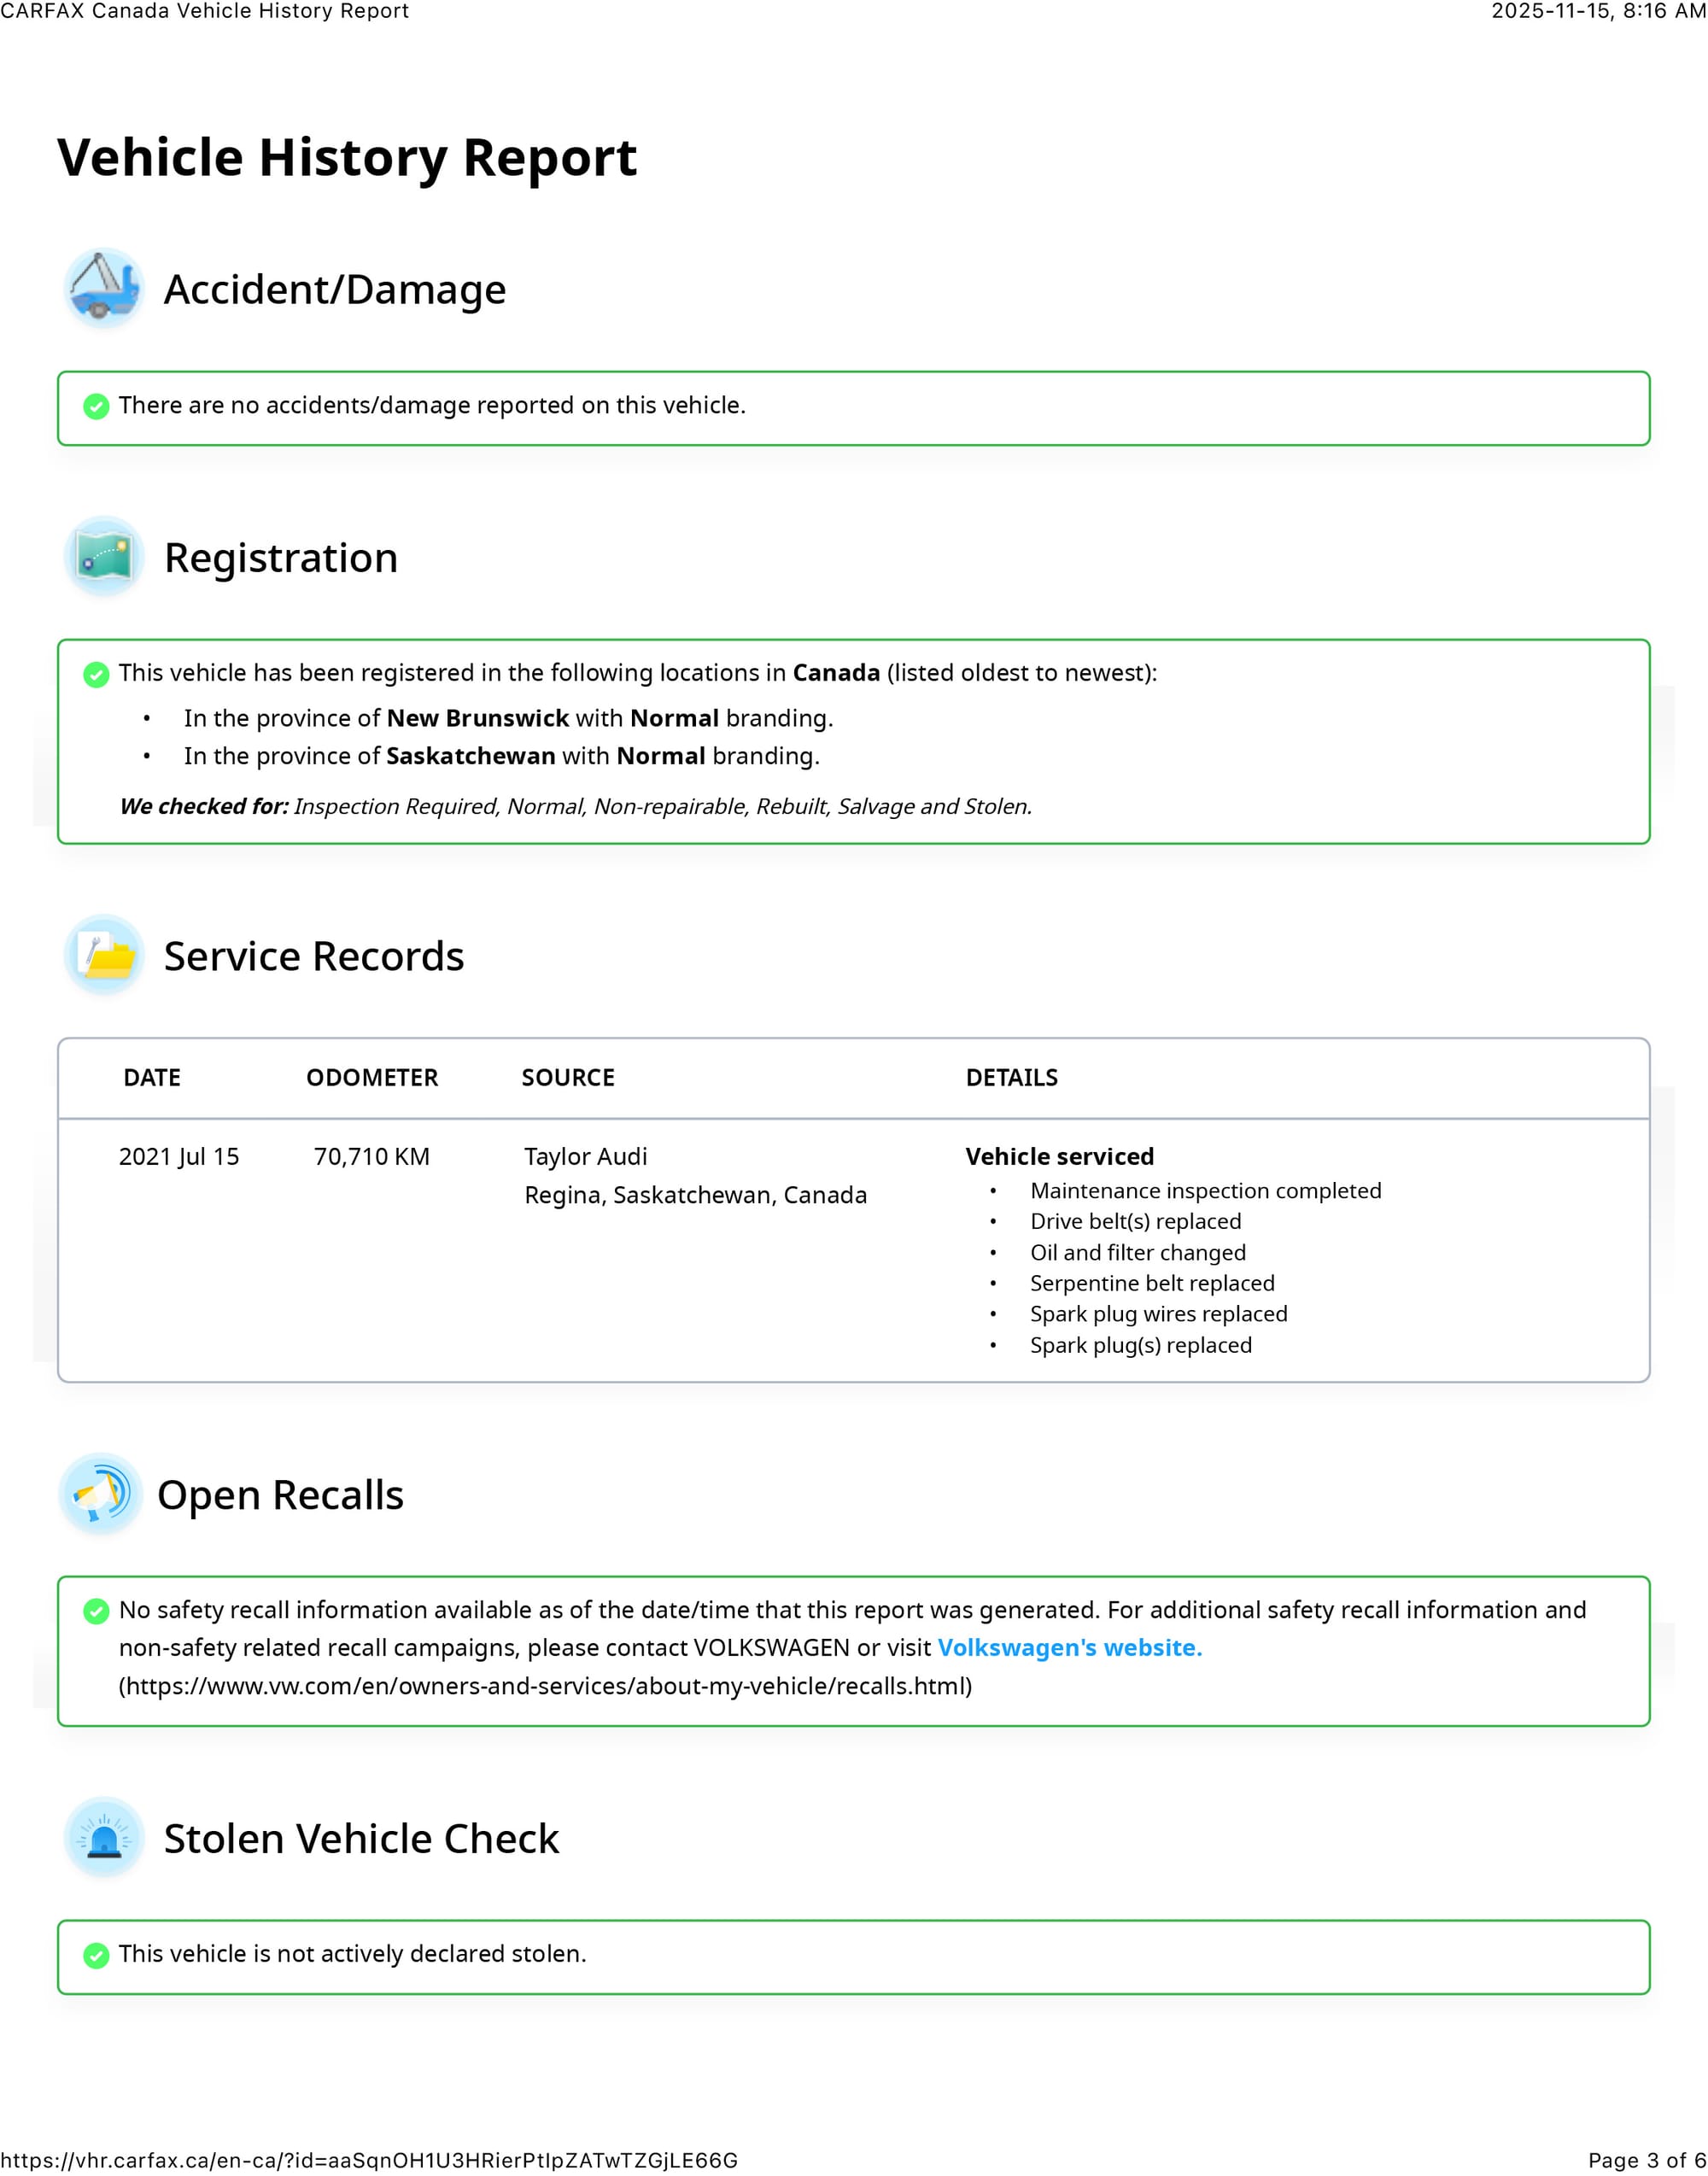Click the green checkmark beside no accidents message
Image resolution: width=1708 pixels, height=2176 pixels.
[x=96, y=406]
